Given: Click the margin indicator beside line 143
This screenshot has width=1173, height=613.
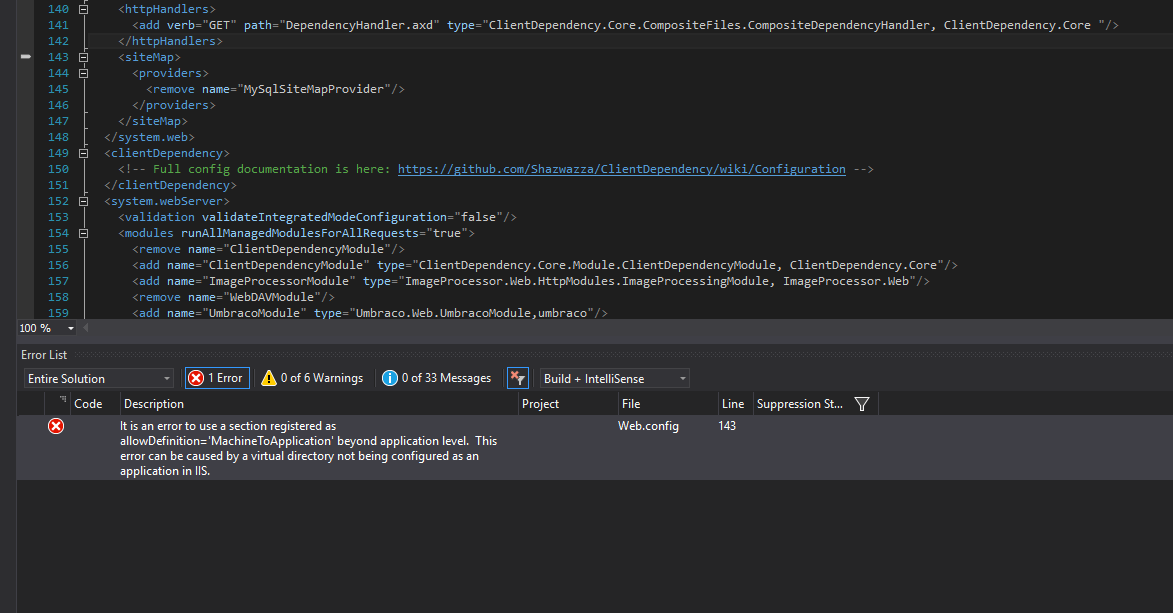Looking at the screenshot, I should [x=25, y=57].
